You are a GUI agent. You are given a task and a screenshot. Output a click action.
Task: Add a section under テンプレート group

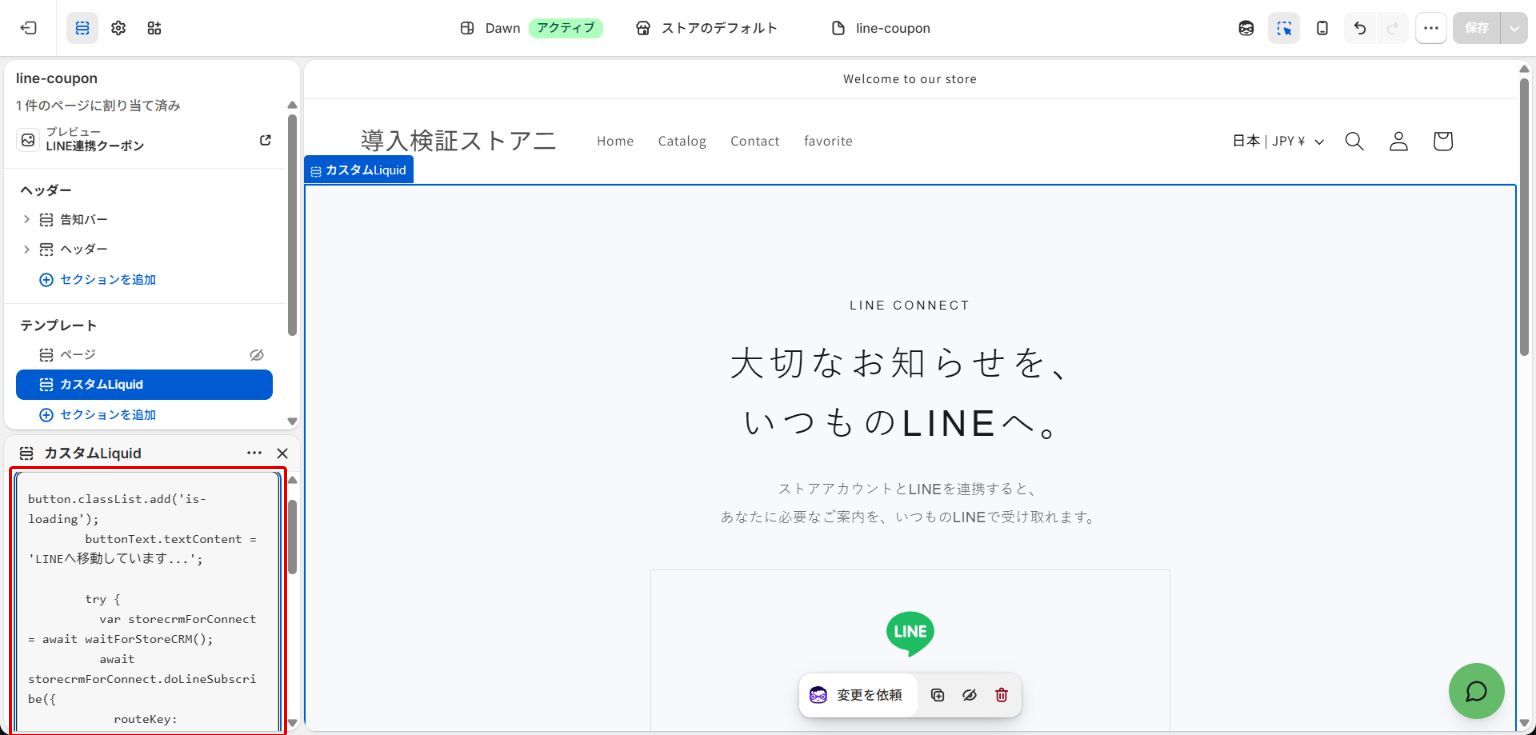[x=98, y=415]
